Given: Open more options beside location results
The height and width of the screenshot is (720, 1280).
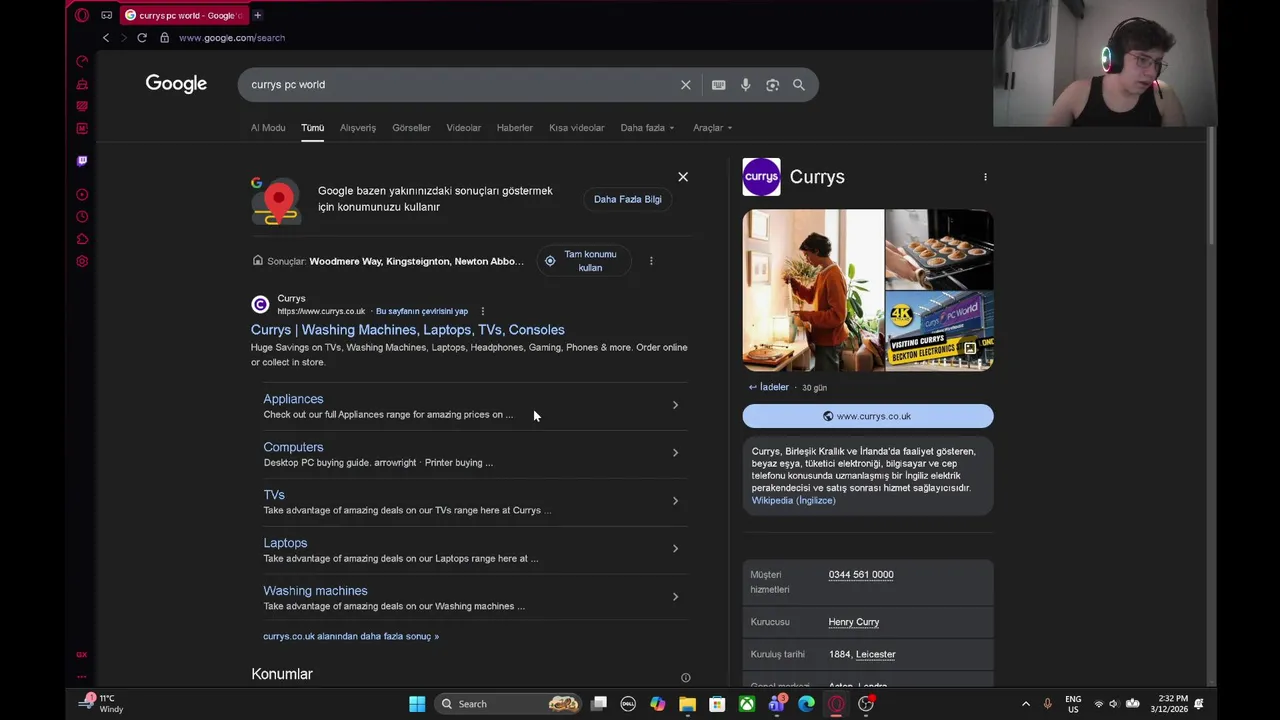Looking at the screenshot, I should pyautogui.click(x=651, y=261).
